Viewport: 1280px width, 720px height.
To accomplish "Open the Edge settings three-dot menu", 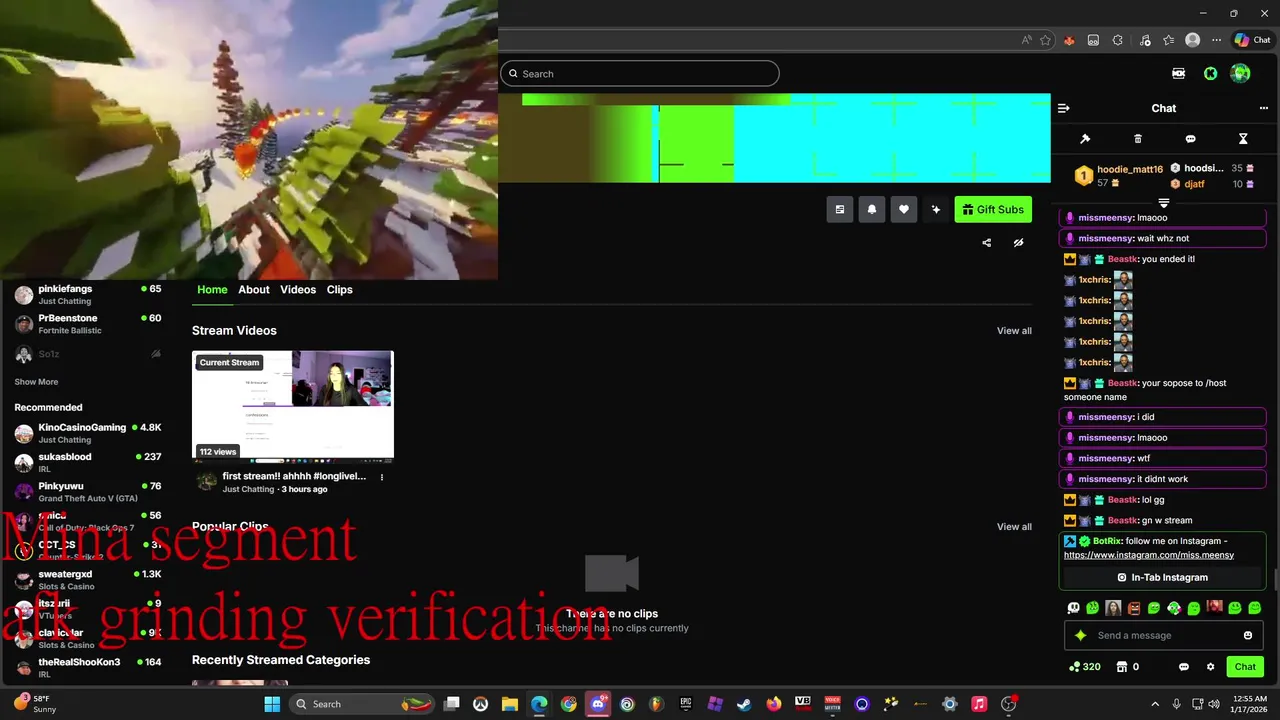I will [1217, 40].
